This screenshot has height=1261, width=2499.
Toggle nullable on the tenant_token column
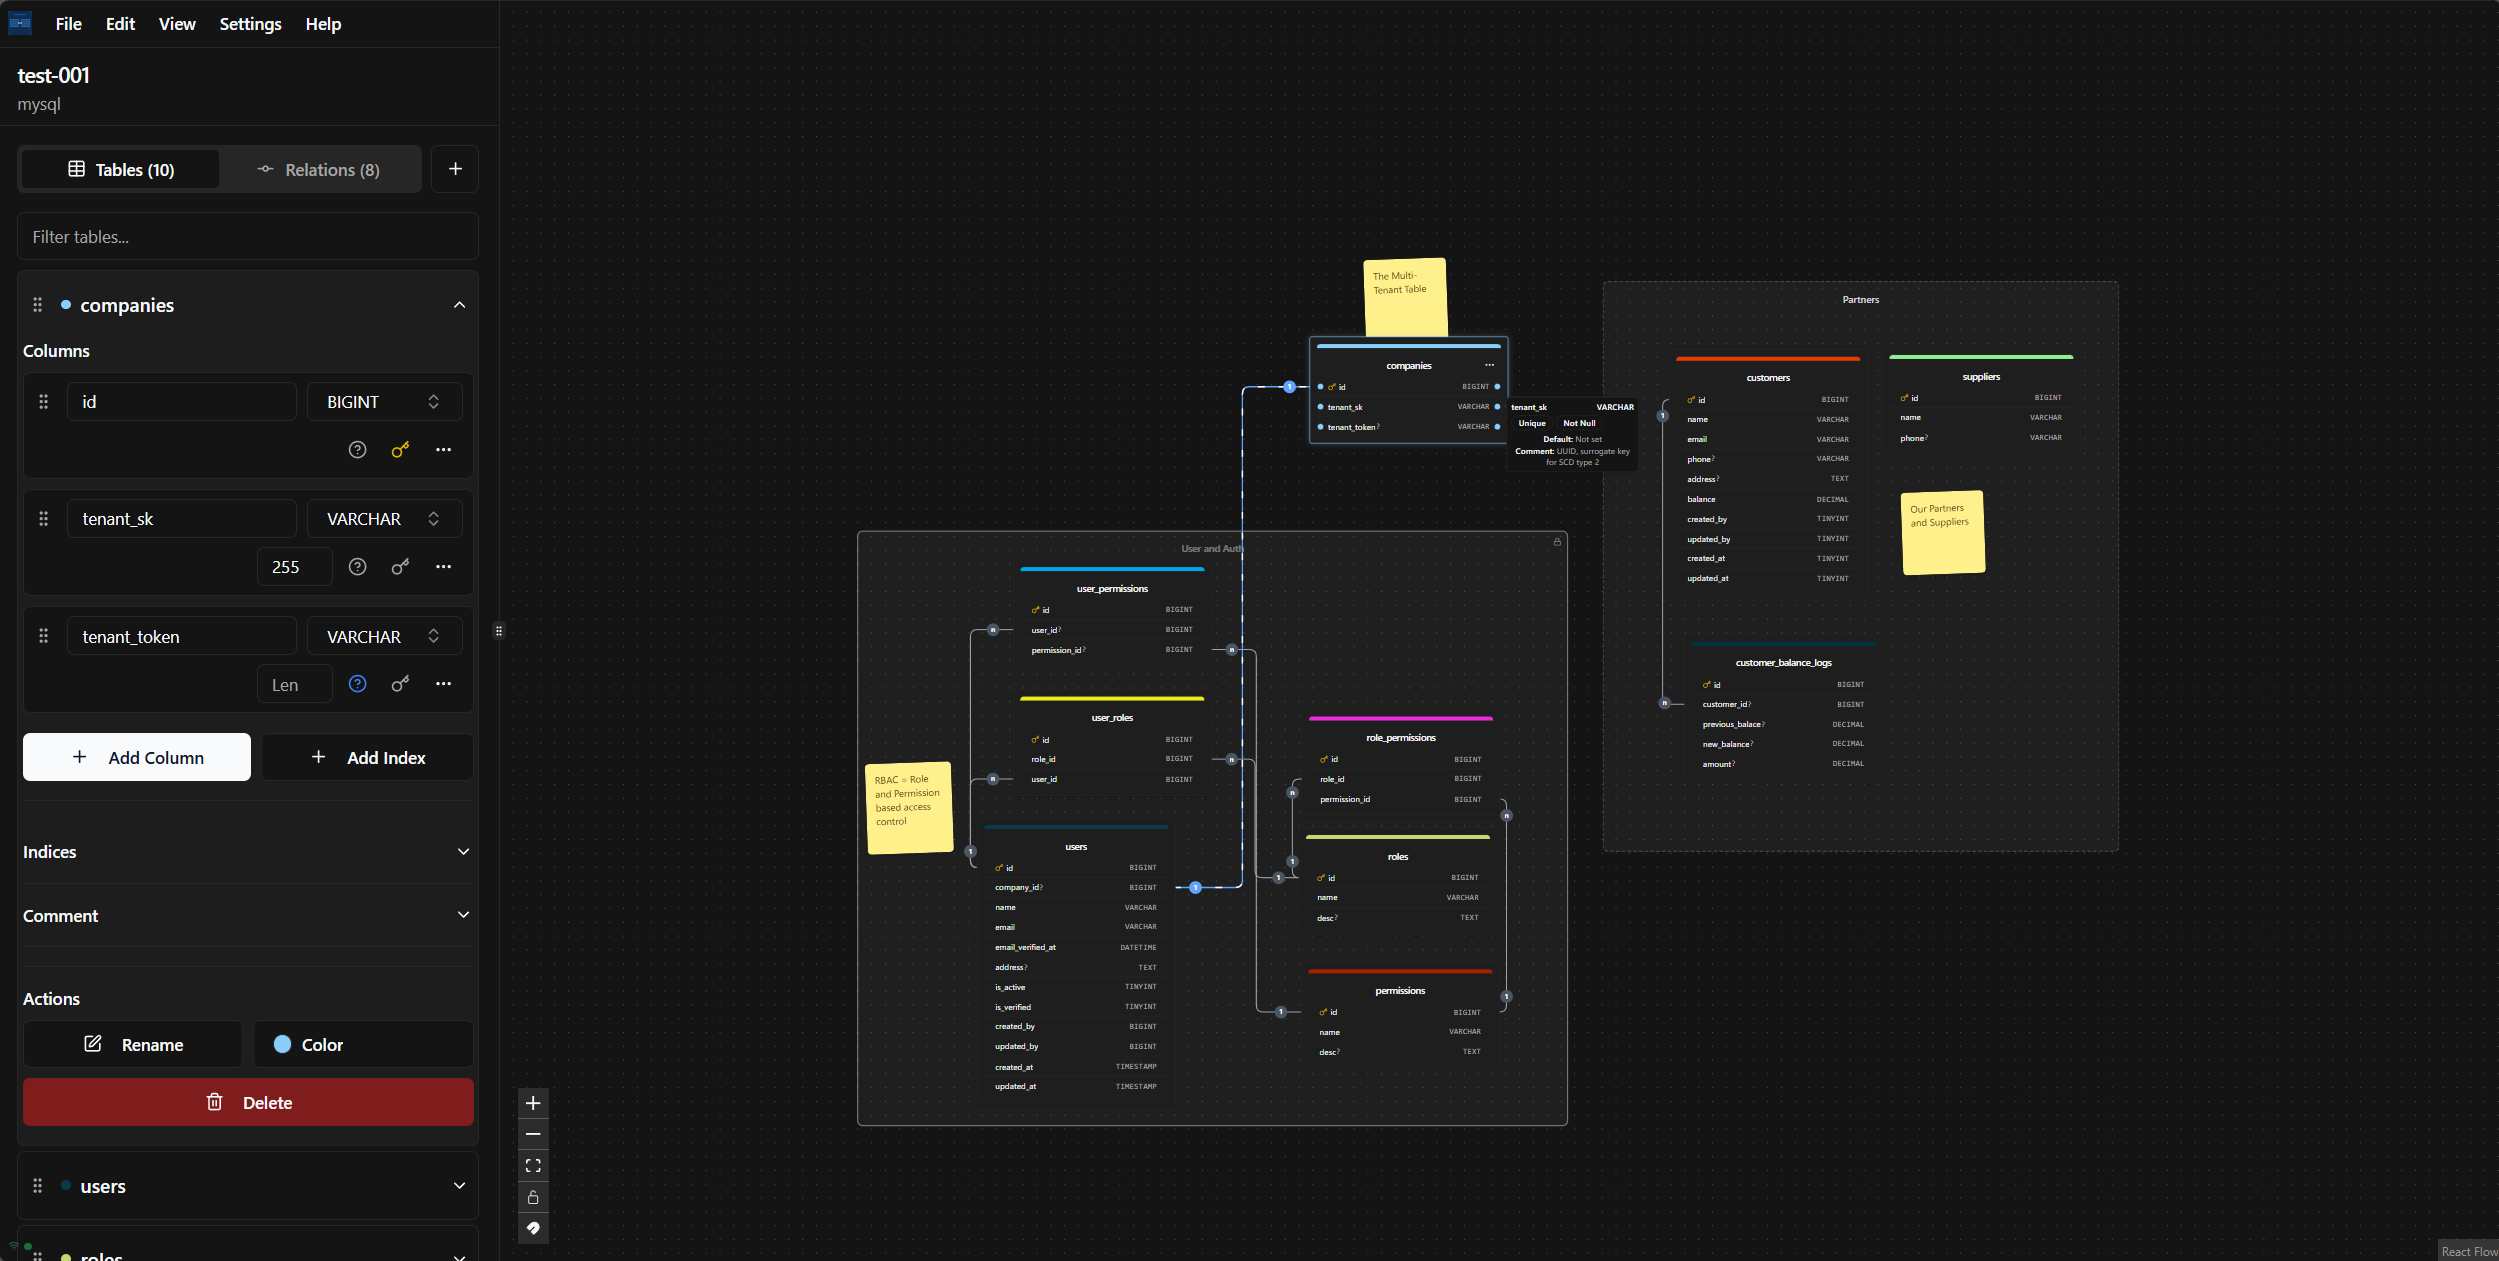pos(357,684)
